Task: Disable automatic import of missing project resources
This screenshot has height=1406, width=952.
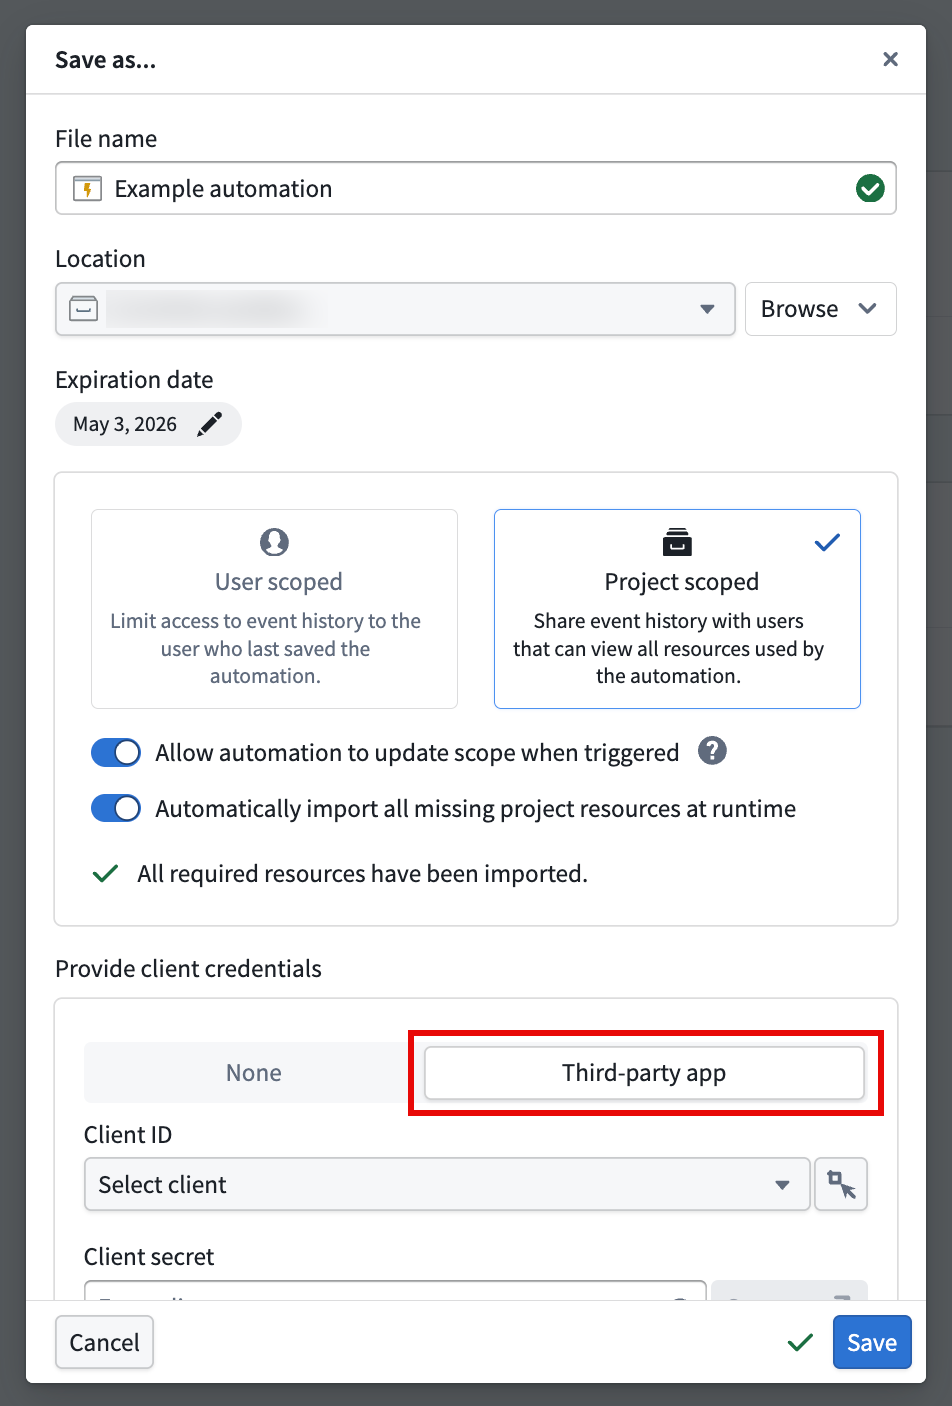Action: (116, 809)
